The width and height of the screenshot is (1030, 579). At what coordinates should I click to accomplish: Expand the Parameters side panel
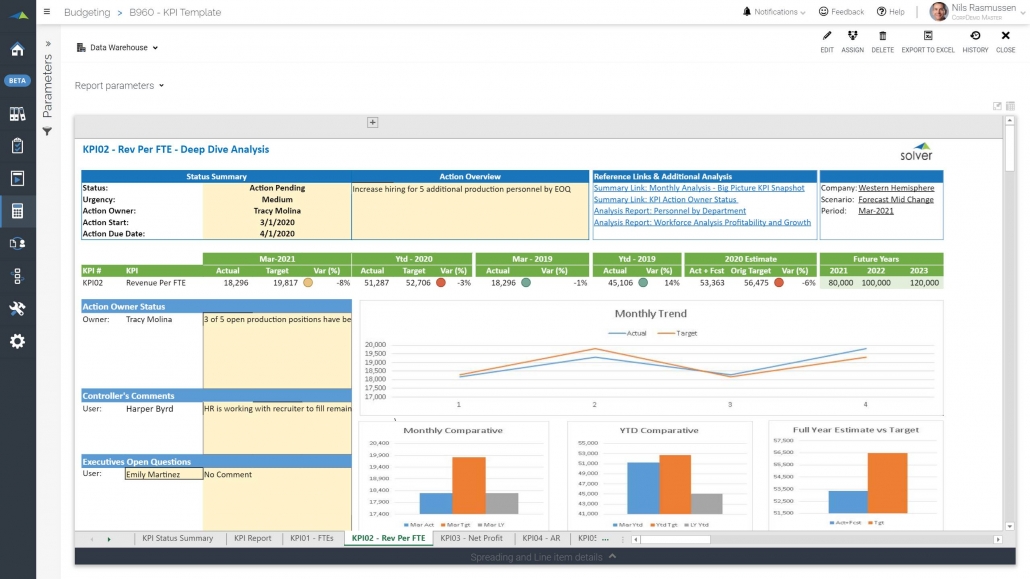click(47, 44)
